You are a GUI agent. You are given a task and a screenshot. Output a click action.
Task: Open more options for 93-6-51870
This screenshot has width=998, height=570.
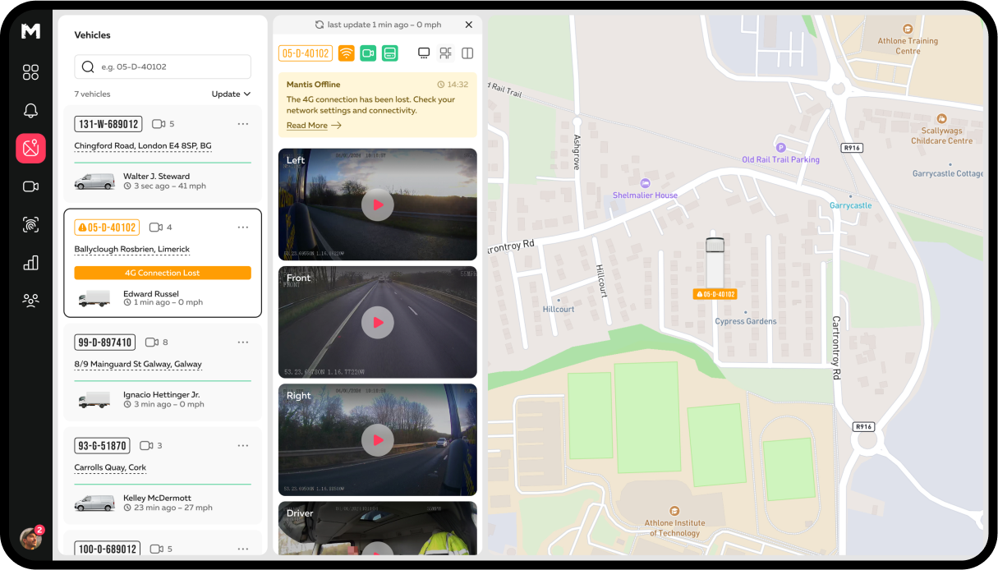pos(242,445)
